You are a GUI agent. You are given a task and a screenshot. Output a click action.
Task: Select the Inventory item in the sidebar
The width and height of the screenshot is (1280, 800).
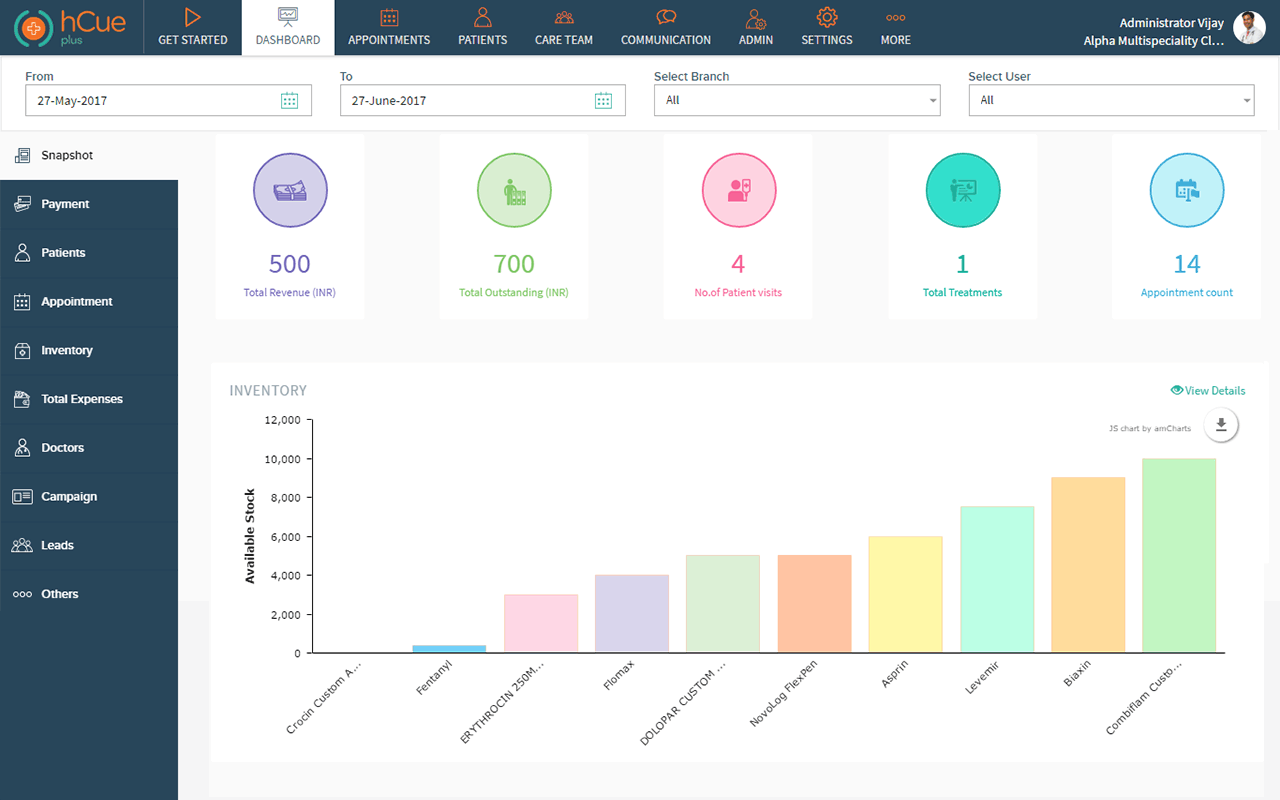(66, 350)
